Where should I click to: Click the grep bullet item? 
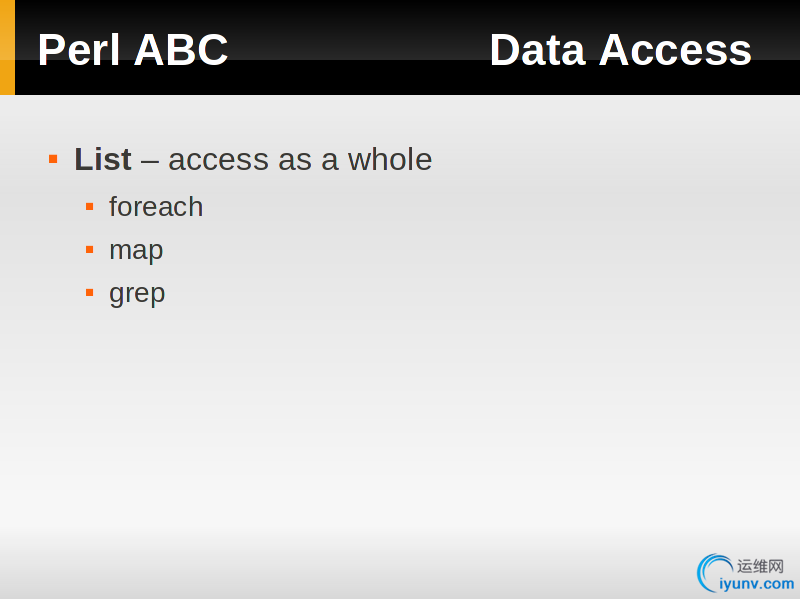click(x=137, y=294)
